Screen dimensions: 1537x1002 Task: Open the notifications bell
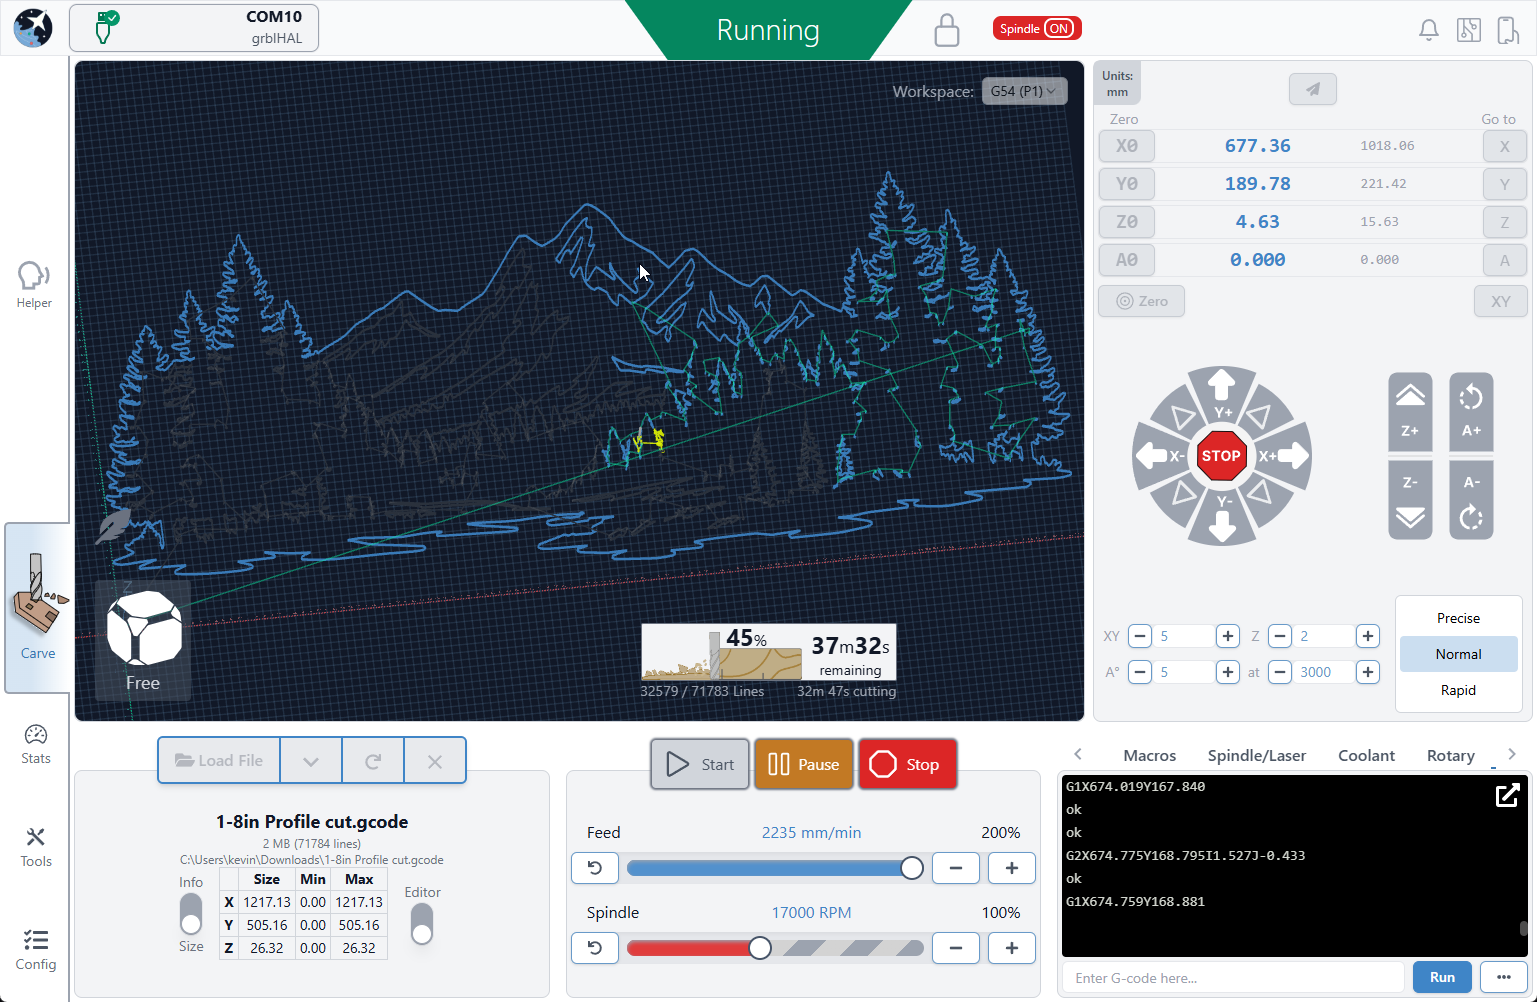coord(1429,30)
